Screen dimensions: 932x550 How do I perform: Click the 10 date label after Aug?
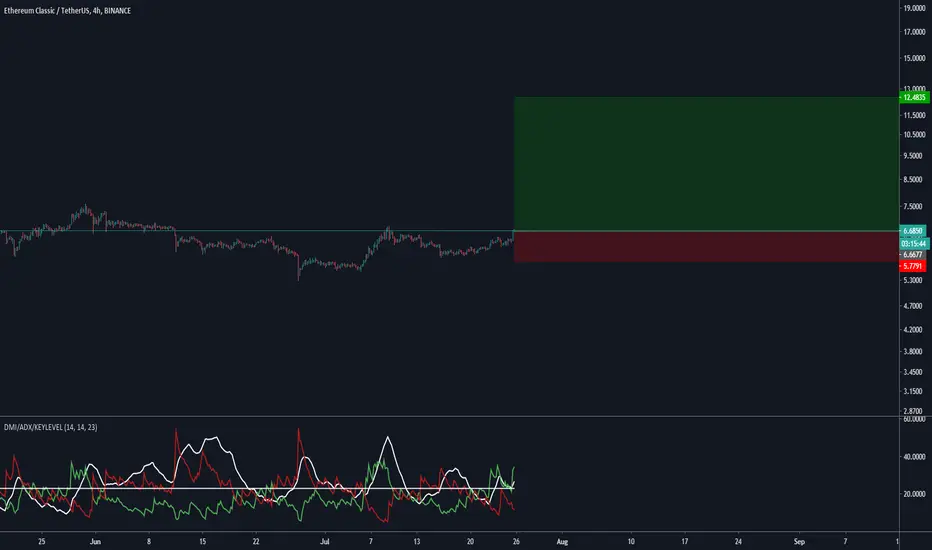coord(631,542)
